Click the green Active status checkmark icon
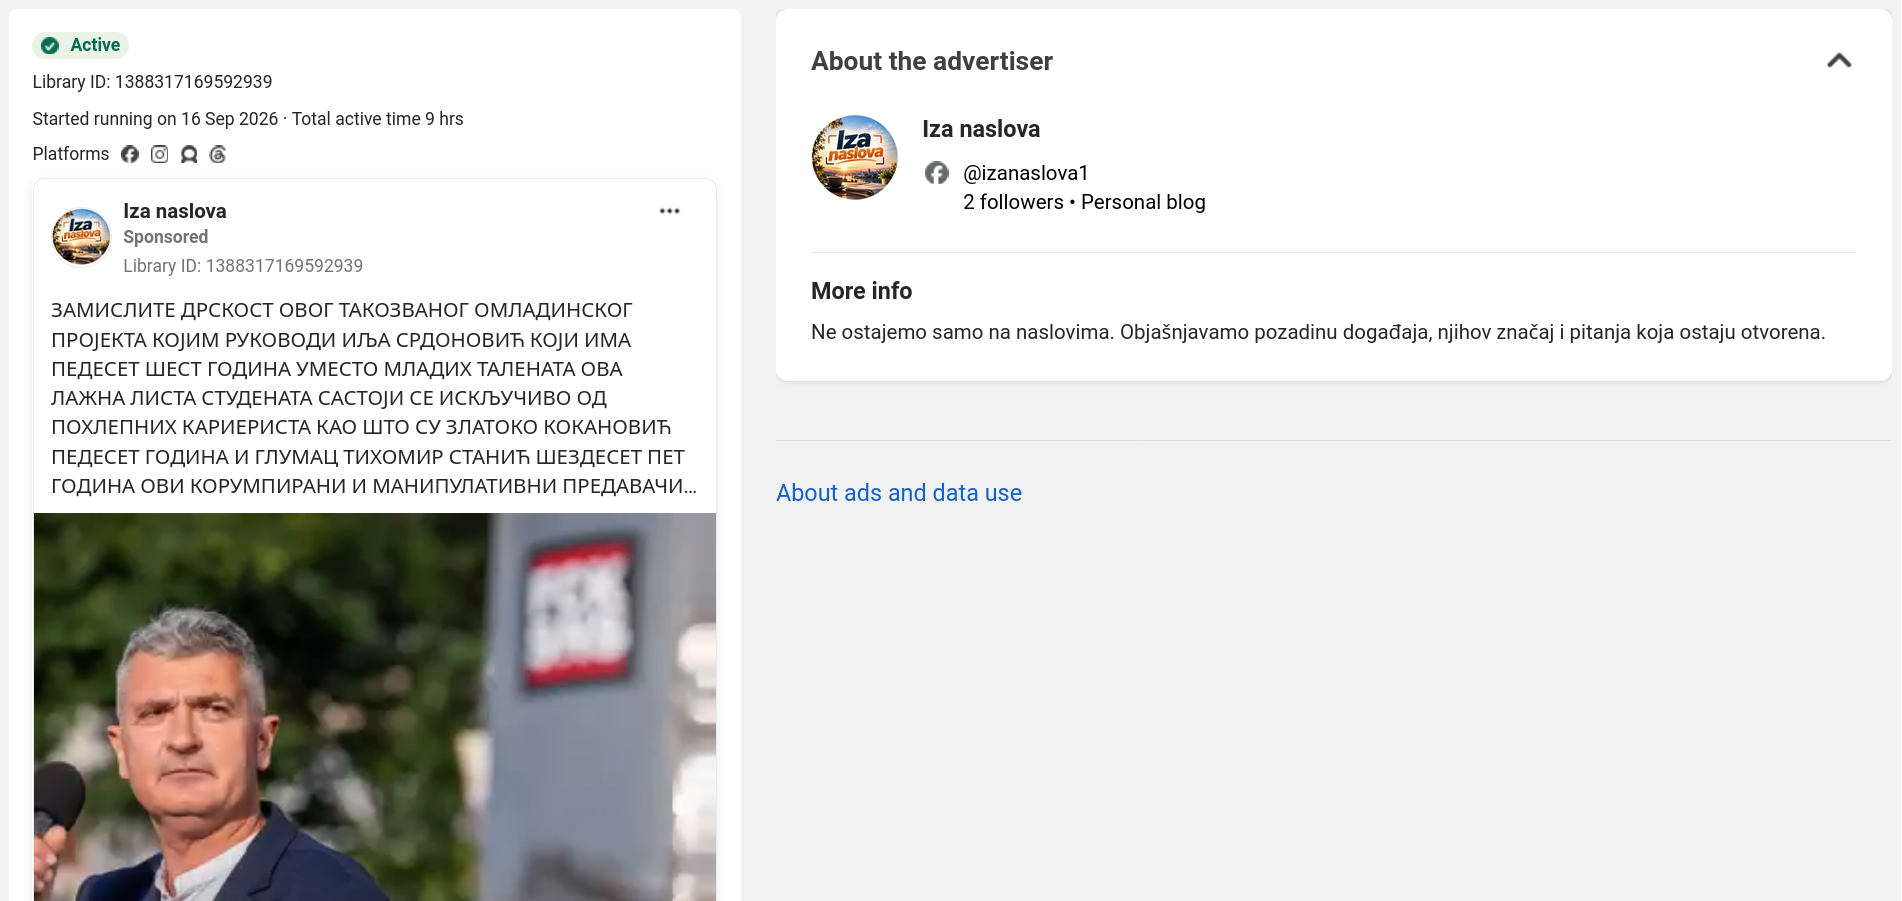The height and width of the screenshot is (901, 1902). (50, 45)
